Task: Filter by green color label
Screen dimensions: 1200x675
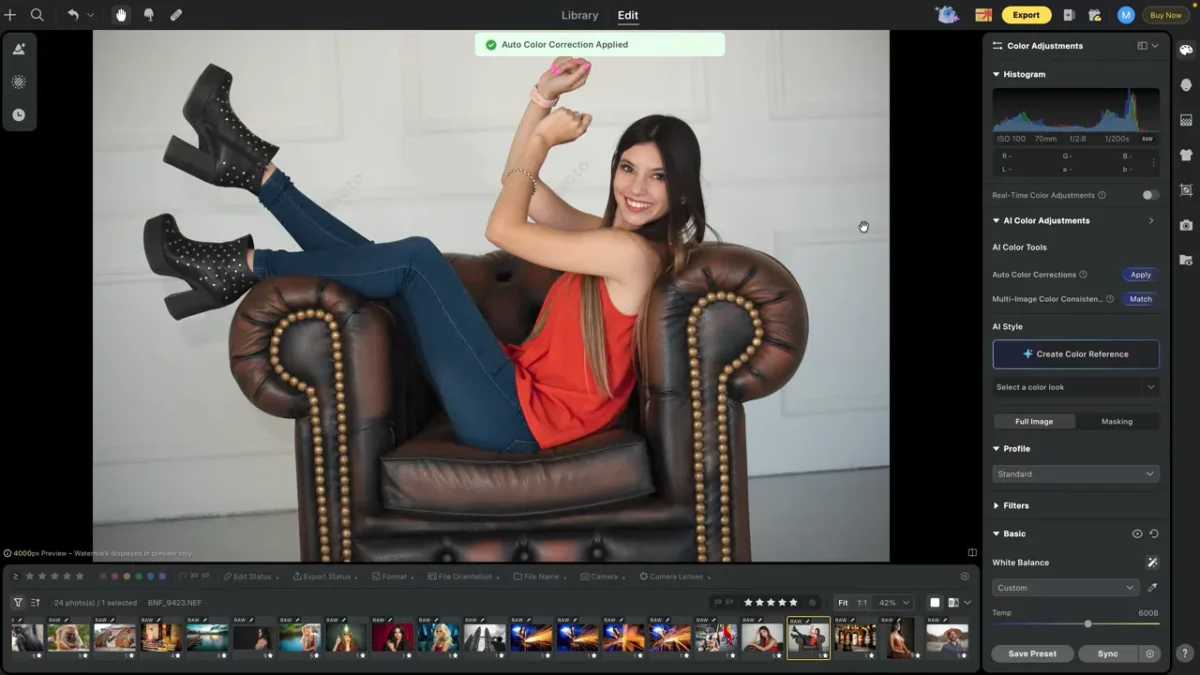Action: (x=139, y=576)
